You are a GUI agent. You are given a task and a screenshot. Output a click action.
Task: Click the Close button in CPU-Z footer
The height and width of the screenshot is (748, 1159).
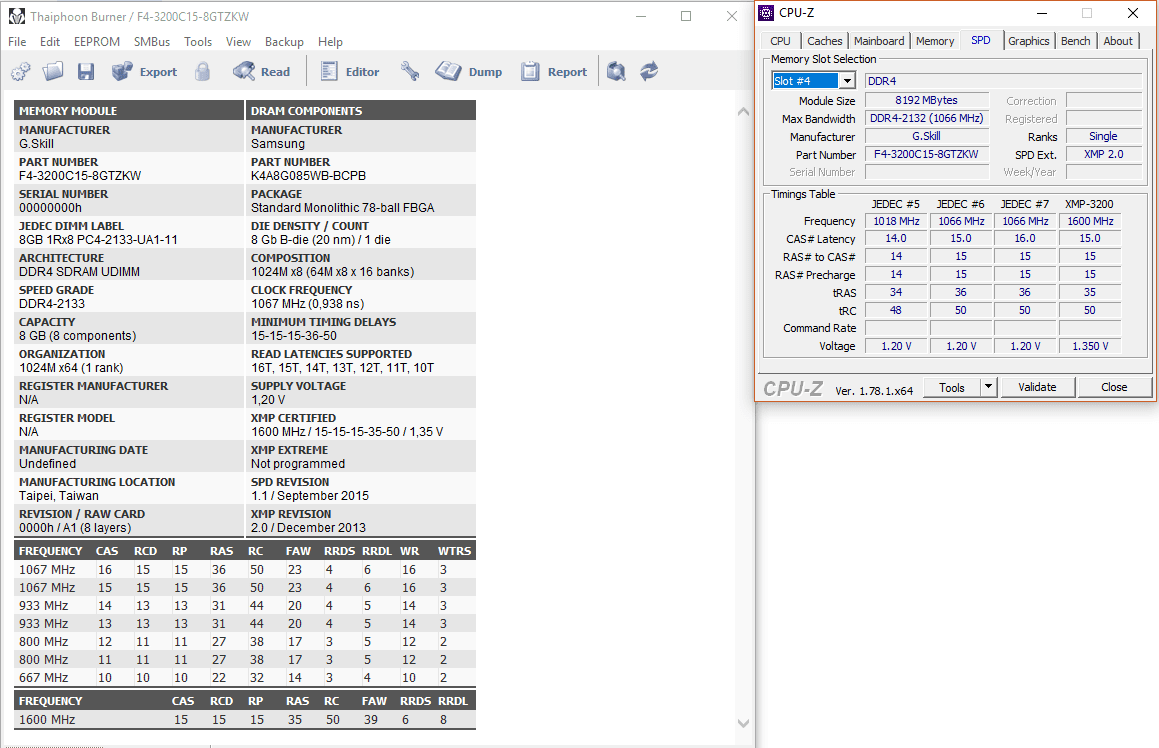pos(1114,387)
